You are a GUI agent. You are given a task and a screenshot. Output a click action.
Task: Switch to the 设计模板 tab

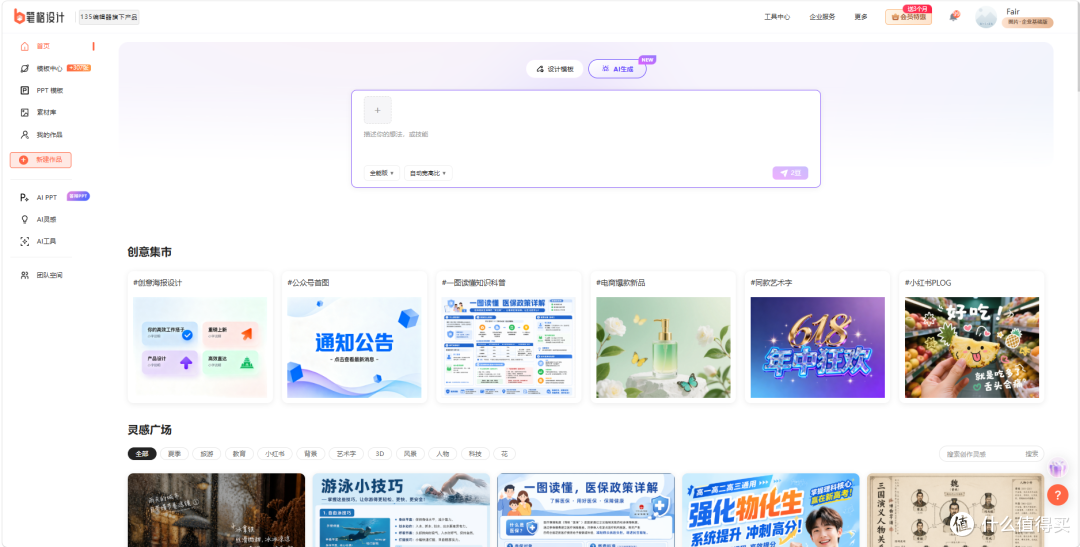point(554,69)
